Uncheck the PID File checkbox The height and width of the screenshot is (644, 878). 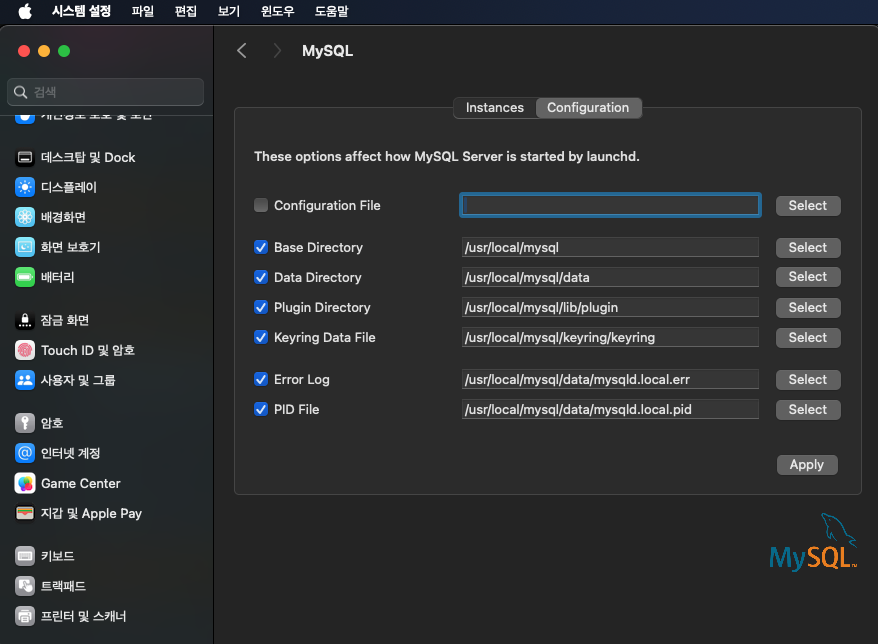tap(261, 409)
